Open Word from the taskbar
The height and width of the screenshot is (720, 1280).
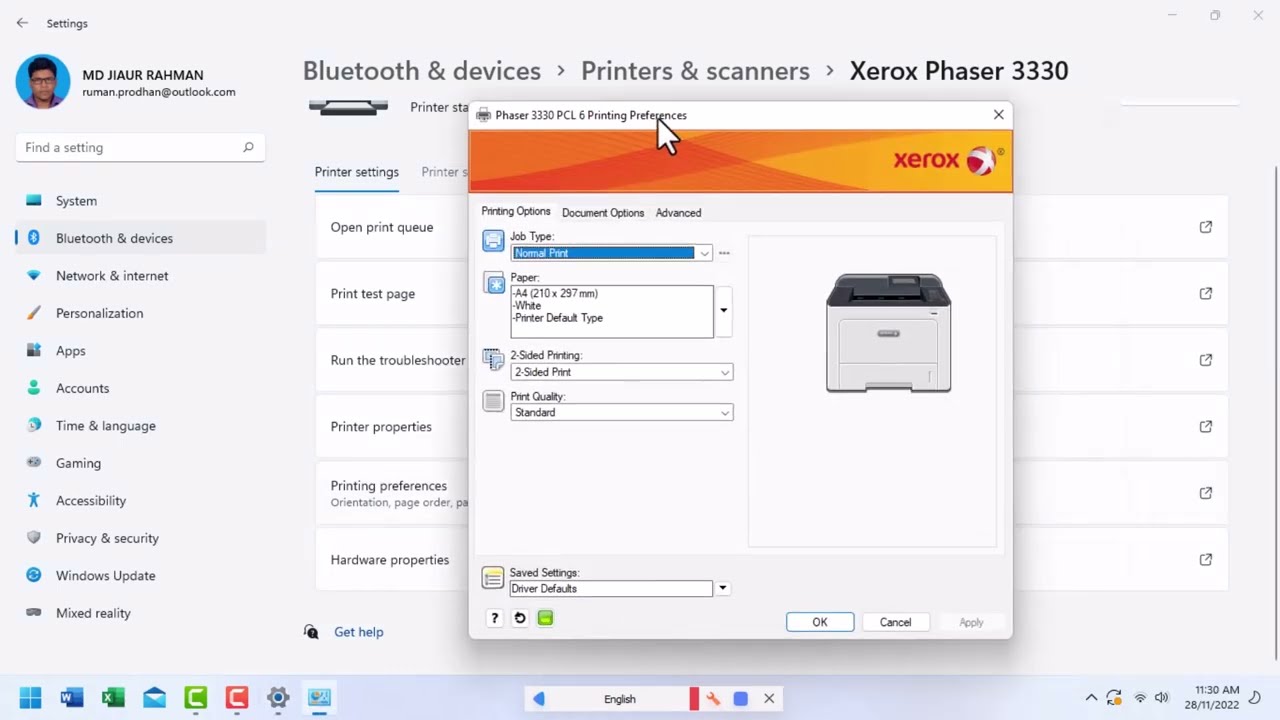click(72, 698)
